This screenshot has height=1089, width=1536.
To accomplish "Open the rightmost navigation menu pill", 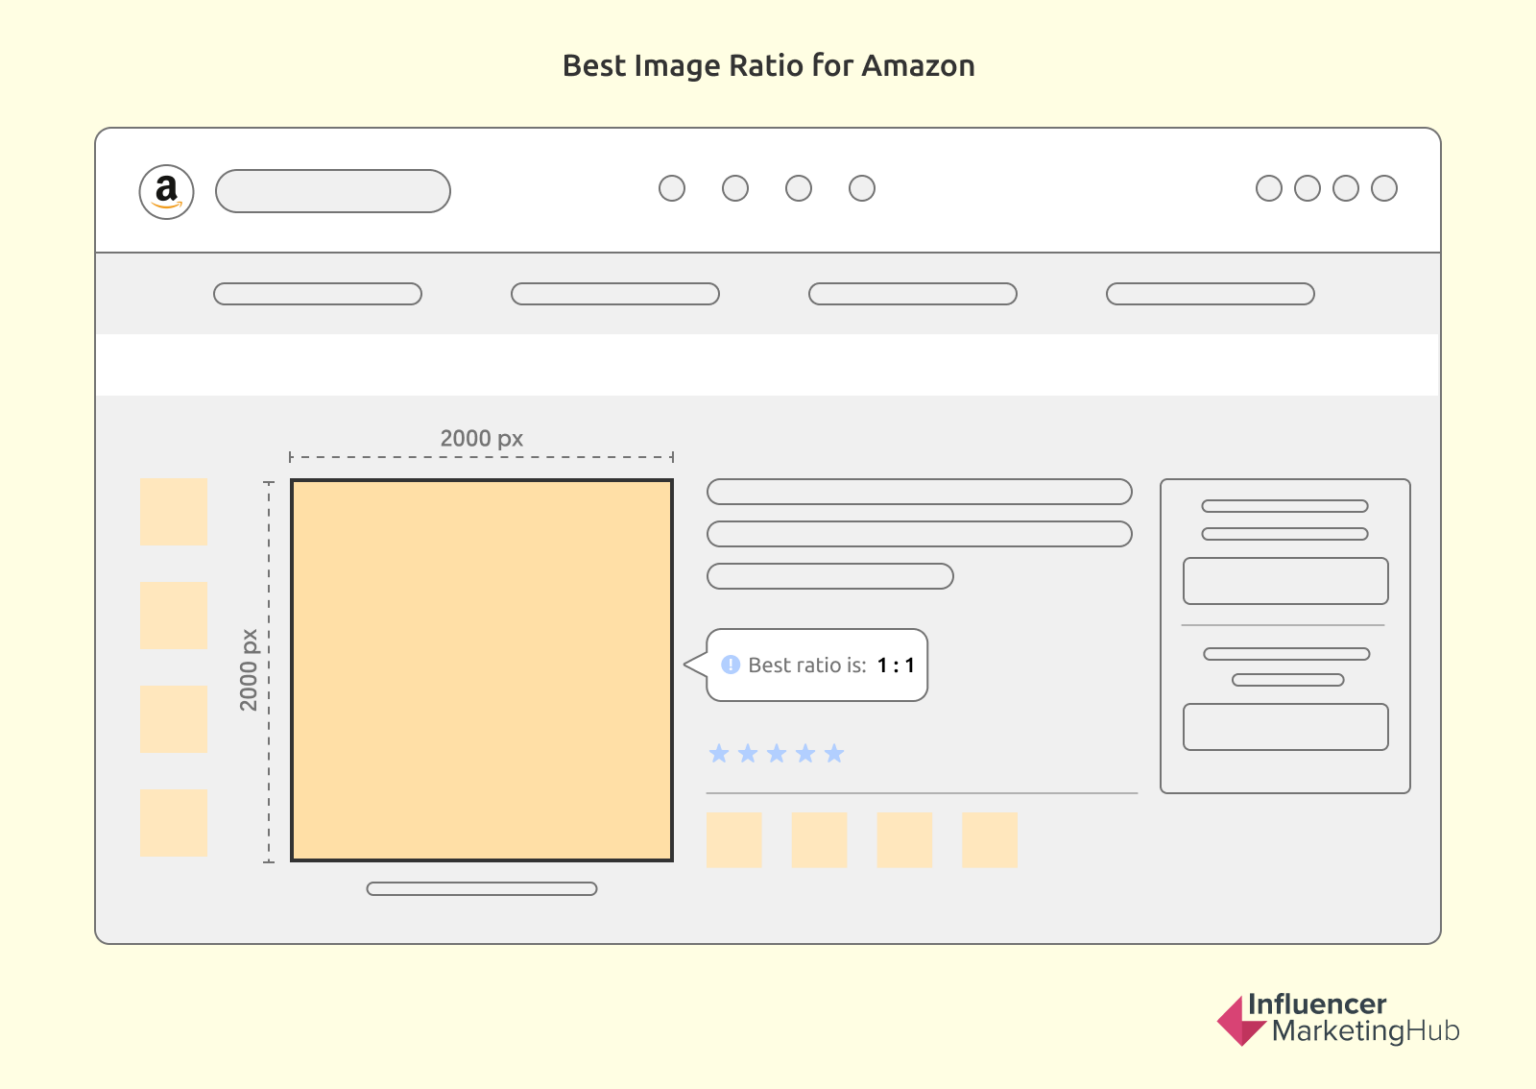I will (x=1209, y=293).
